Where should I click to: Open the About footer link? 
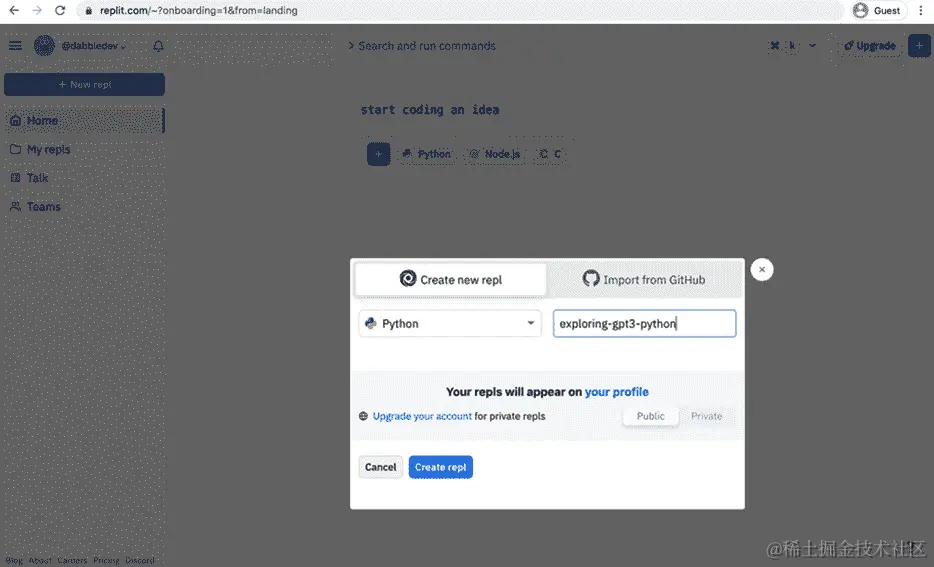tap(40, 560)
